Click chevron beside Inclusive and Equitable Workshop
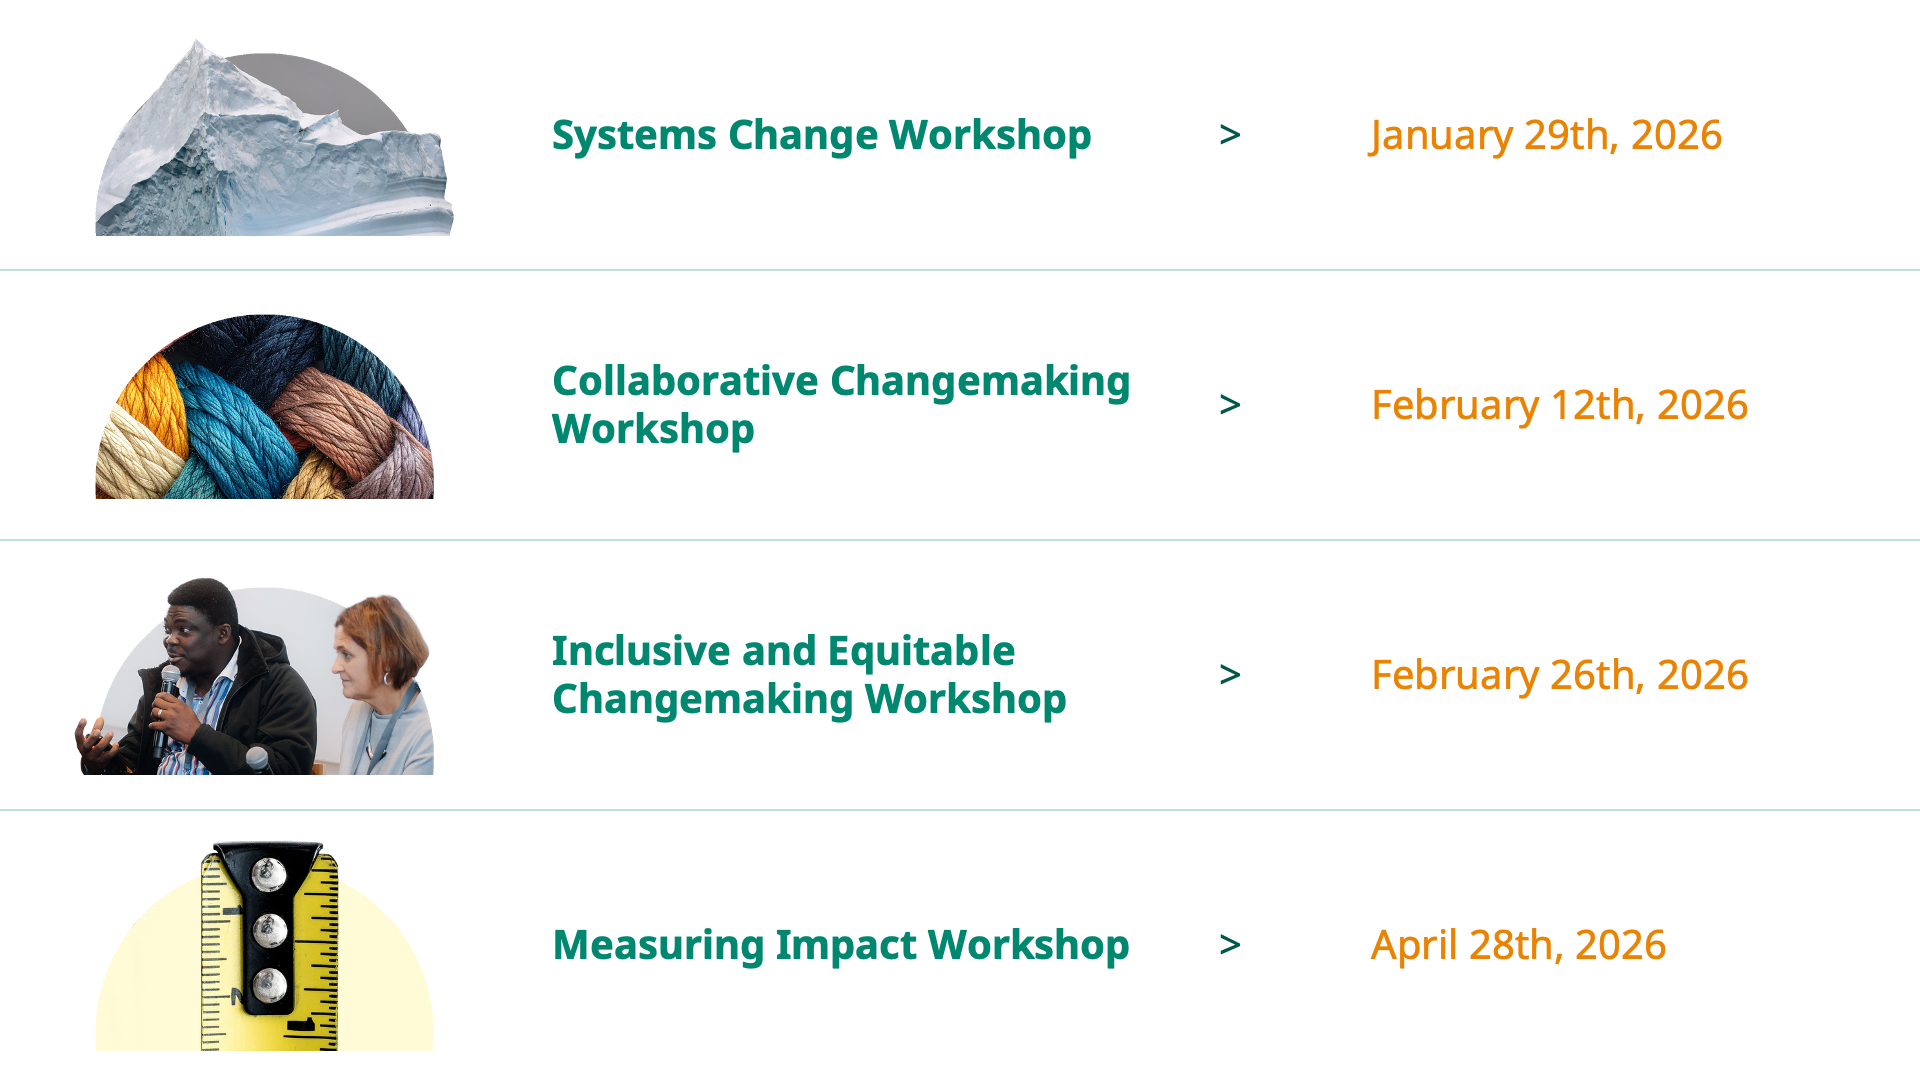Viewport: 1920px width, 1080px height. tap(1230, 675)
